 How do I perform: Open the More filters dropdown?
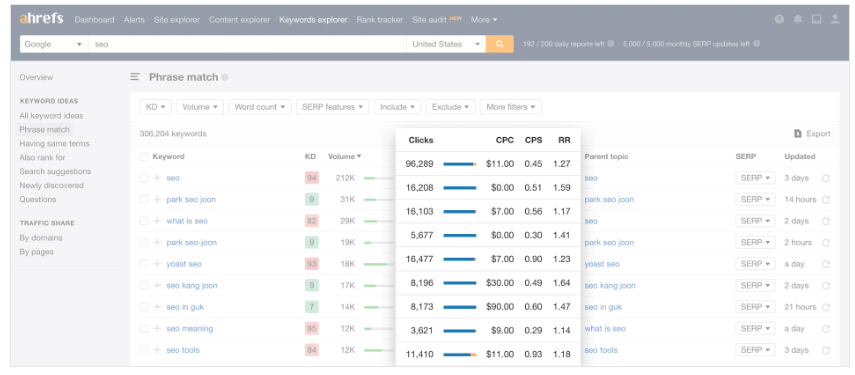[510, 107]
